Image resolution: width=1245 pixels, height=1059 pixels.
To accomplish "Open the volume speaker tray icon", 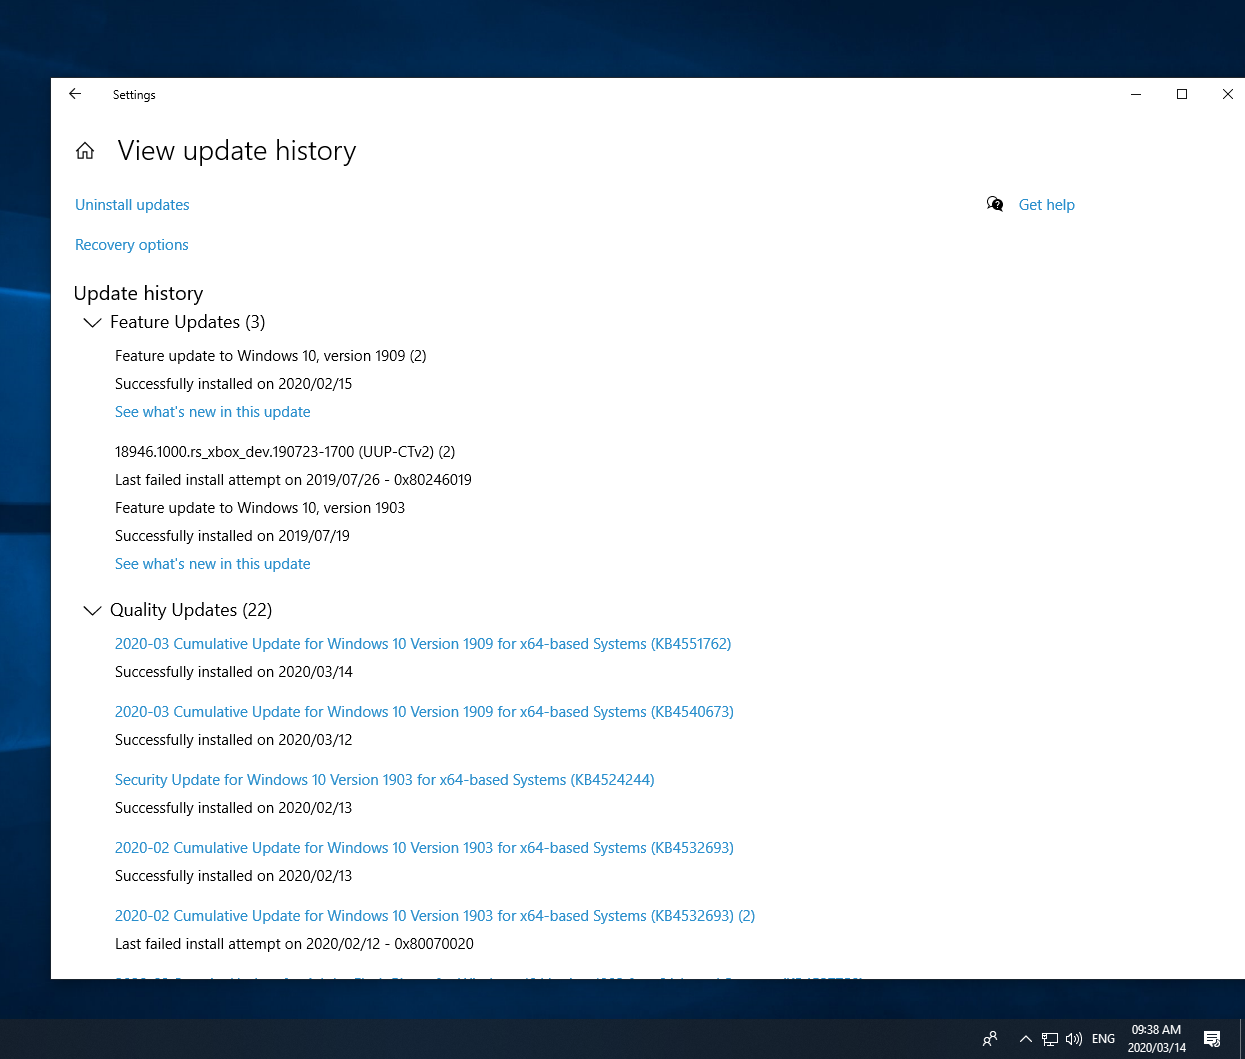I will tap(1074, 1039).
